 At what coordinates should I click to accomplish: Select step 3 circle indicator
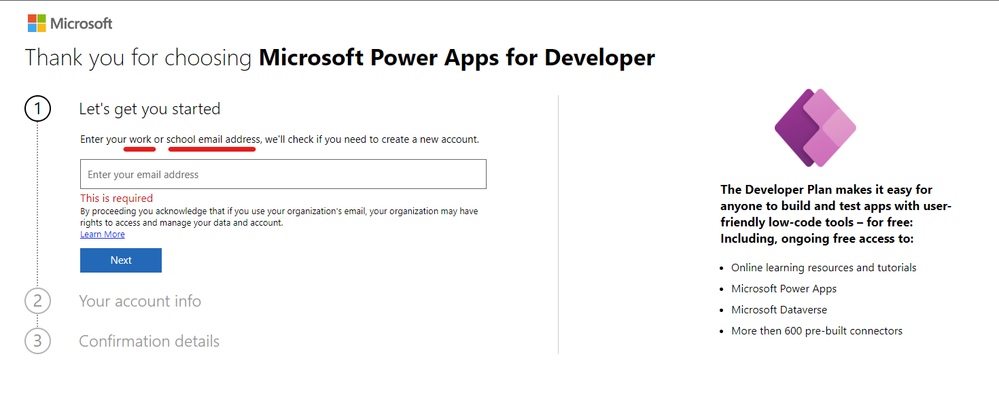38,341
